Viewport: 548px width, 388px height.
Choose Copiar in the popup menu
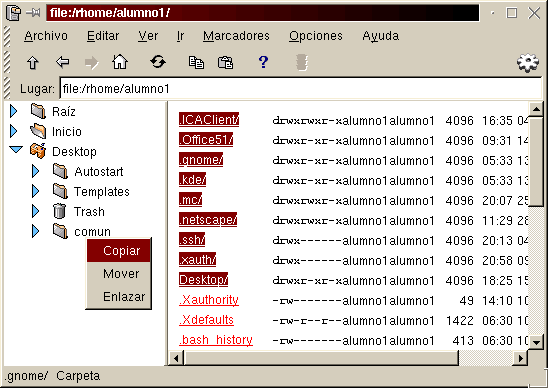(x=119, y=251)
